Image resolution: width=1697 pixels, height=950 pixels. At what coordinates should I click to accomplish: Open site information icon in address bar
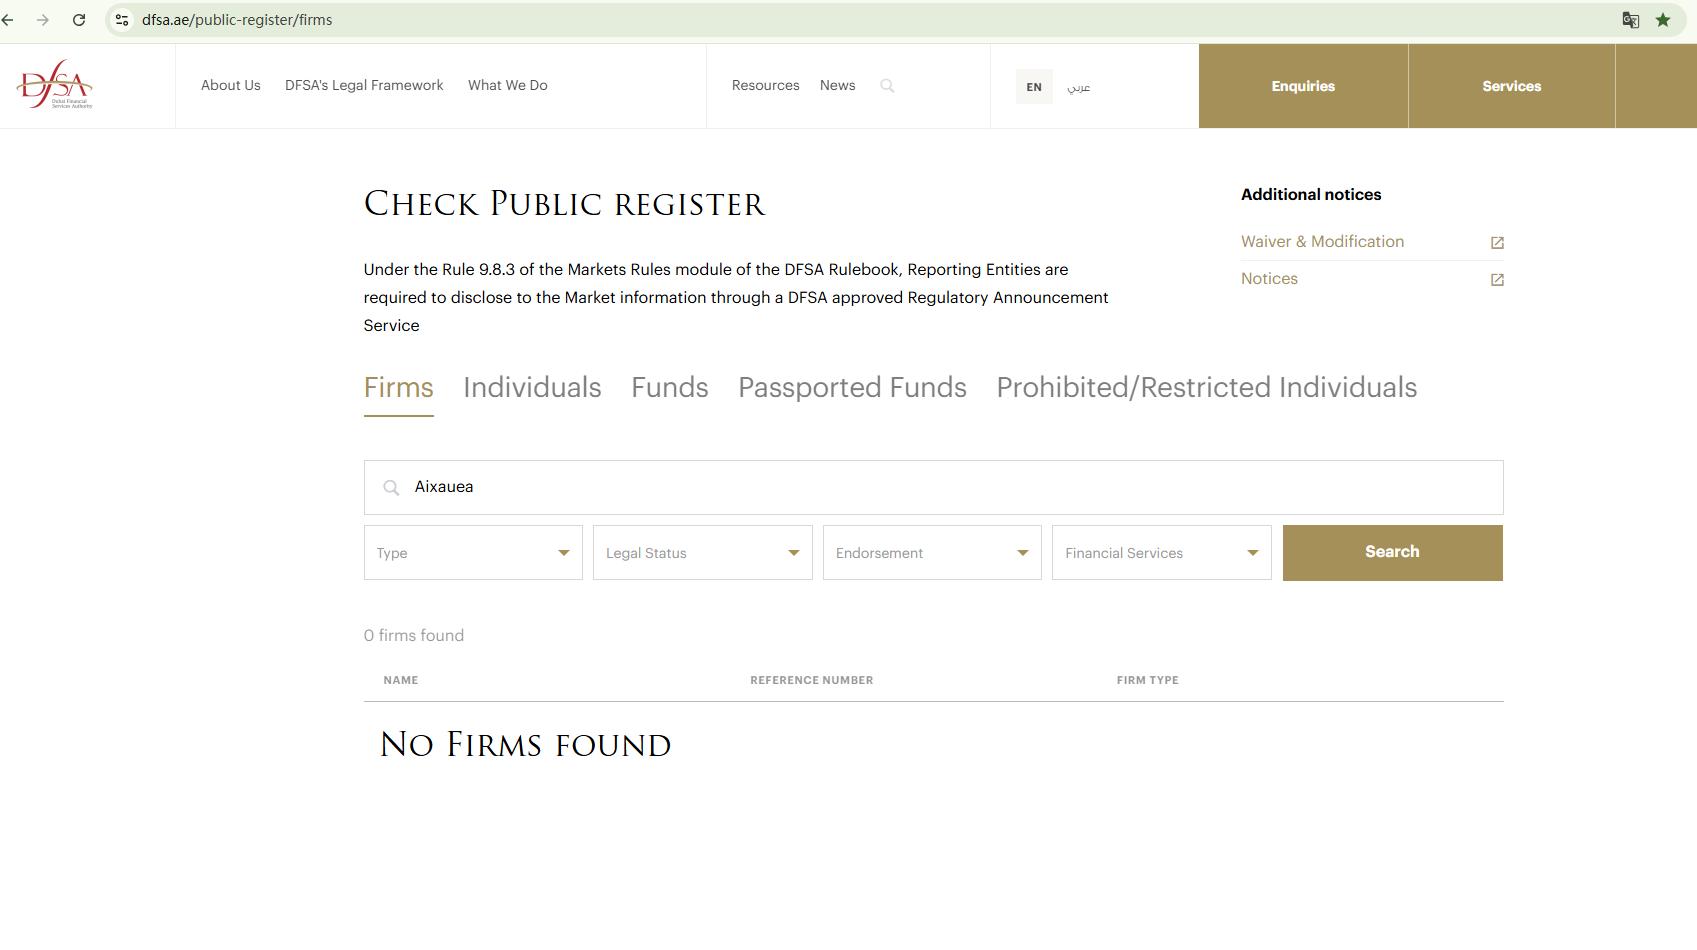coord(122,20)
